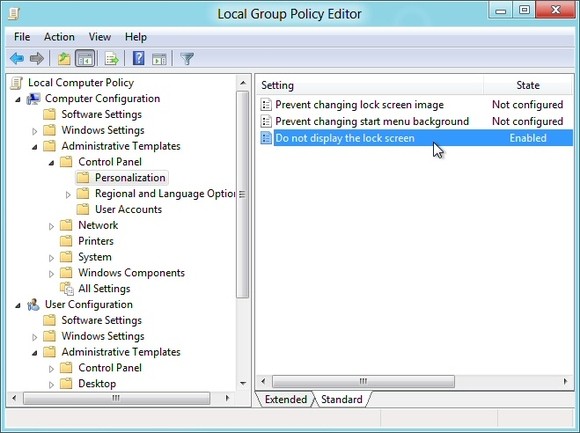Collapse the Control Panel node under Computer Configuration
580x433 pixels.
(51, 163)
